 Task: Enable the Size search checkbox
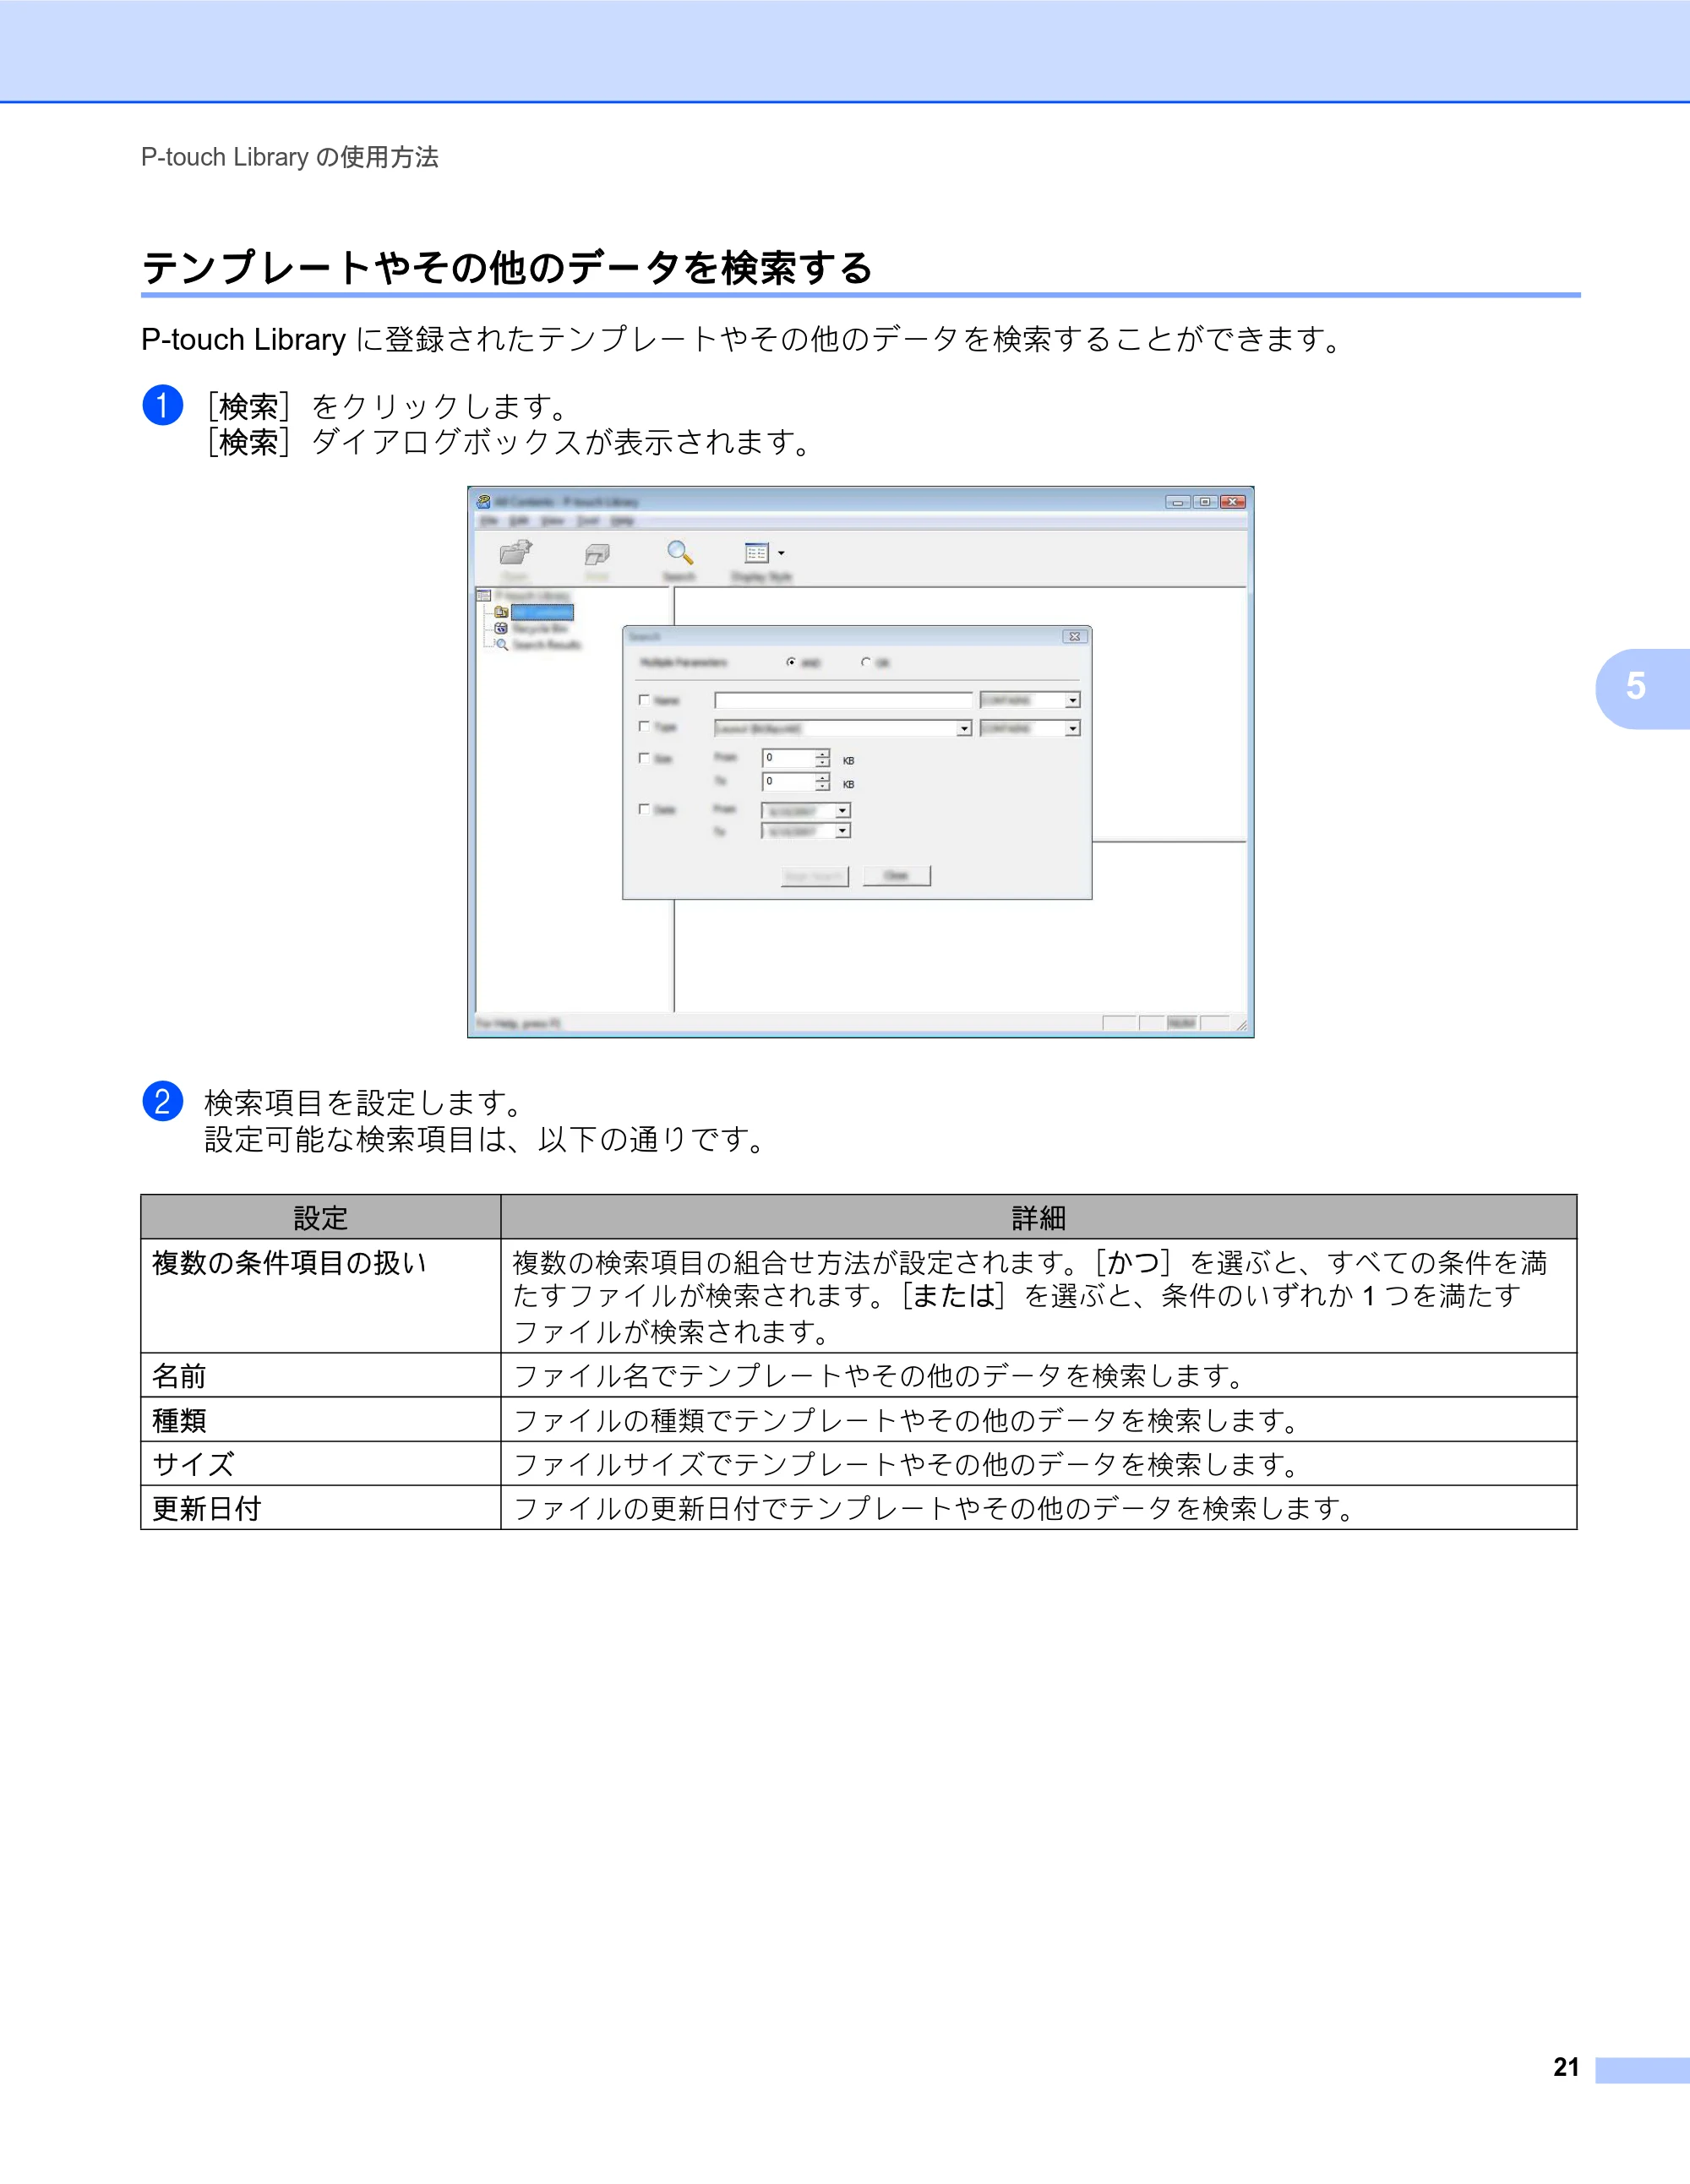click(644, 758)
